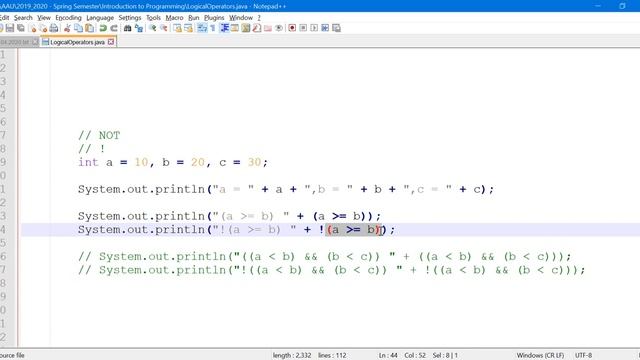640x360 pixels.
Task: Click the Save file toolbar icon
Action: (10, 28)
